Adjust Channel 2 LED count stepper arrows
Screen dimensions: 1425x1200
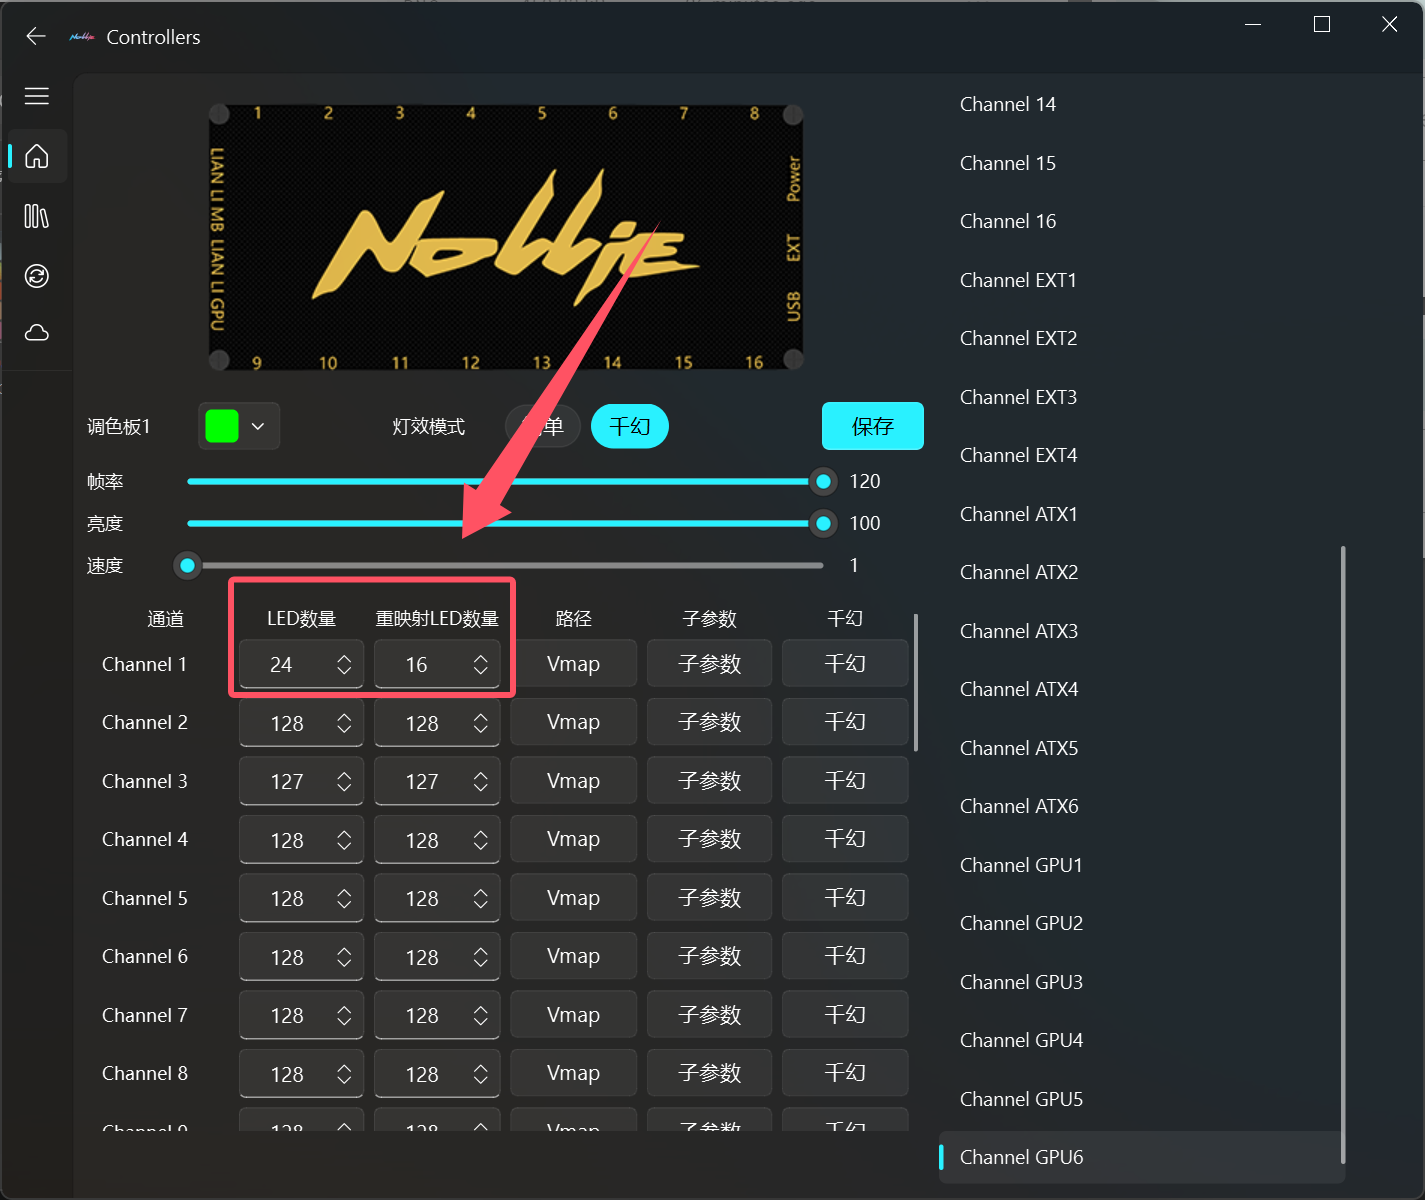tap(344, 723)
